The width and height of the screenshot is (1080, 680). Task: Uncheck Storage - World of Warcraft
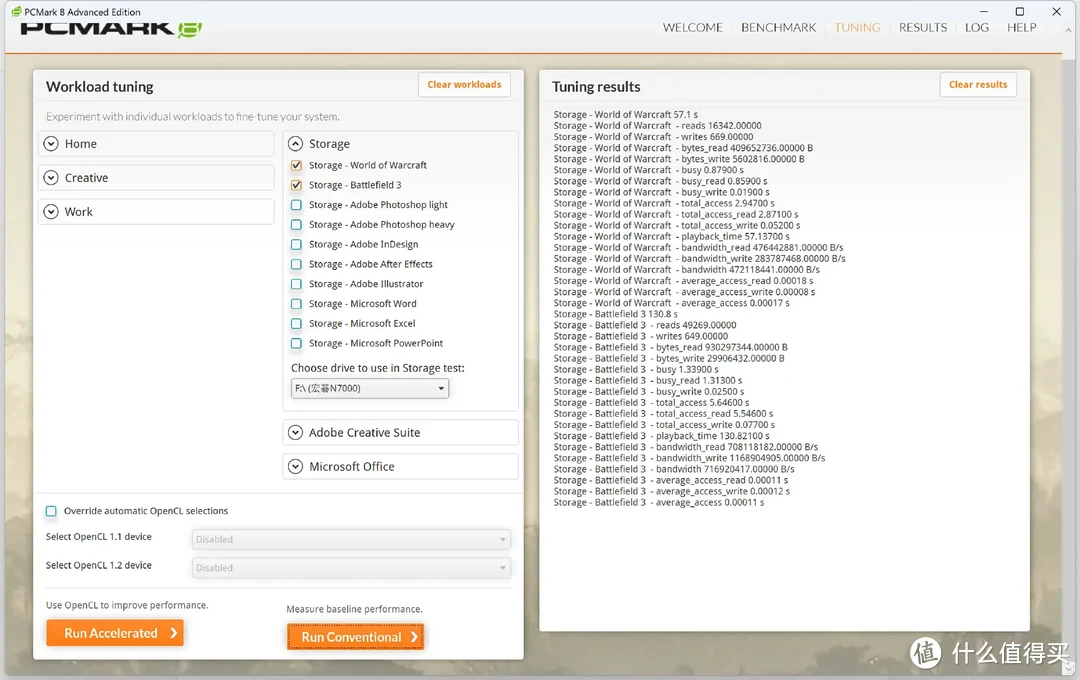[x=296, y=165]
